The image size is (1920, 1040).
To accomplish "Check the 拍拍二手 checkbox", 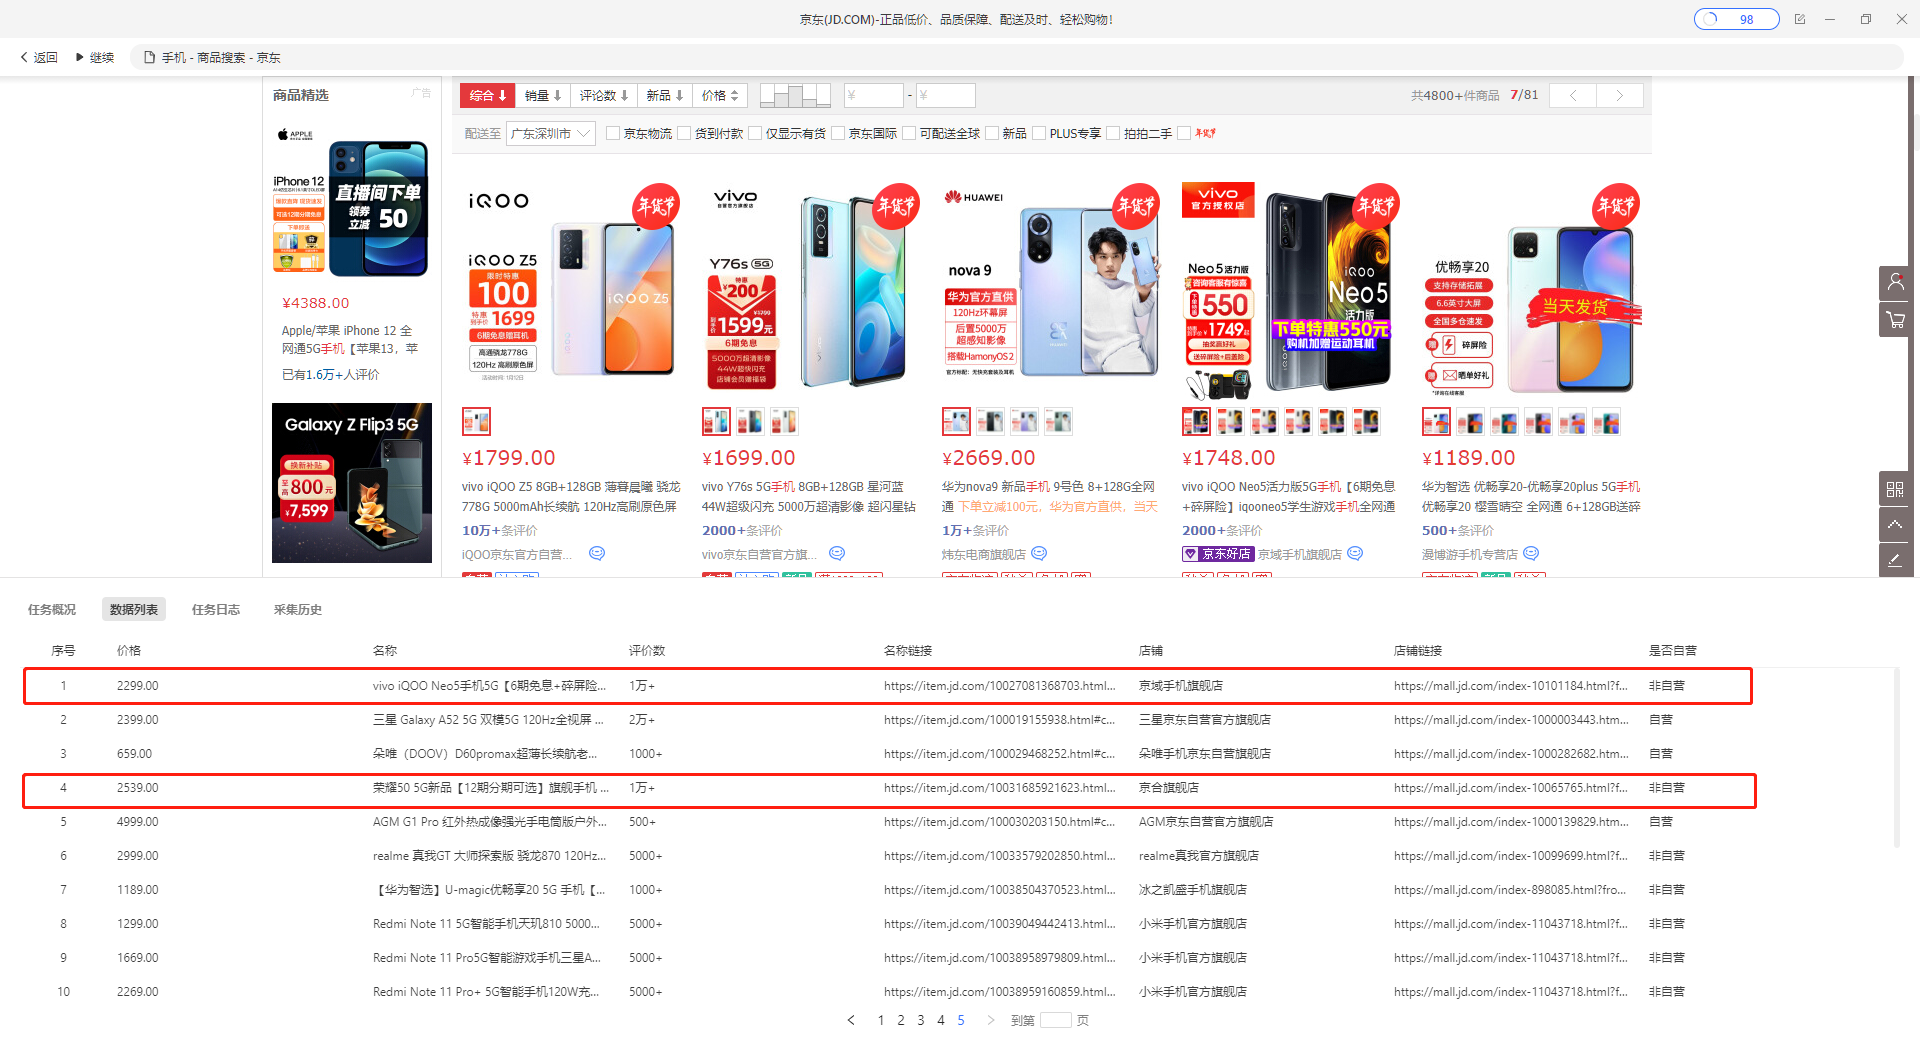I will coord(1113,133).
